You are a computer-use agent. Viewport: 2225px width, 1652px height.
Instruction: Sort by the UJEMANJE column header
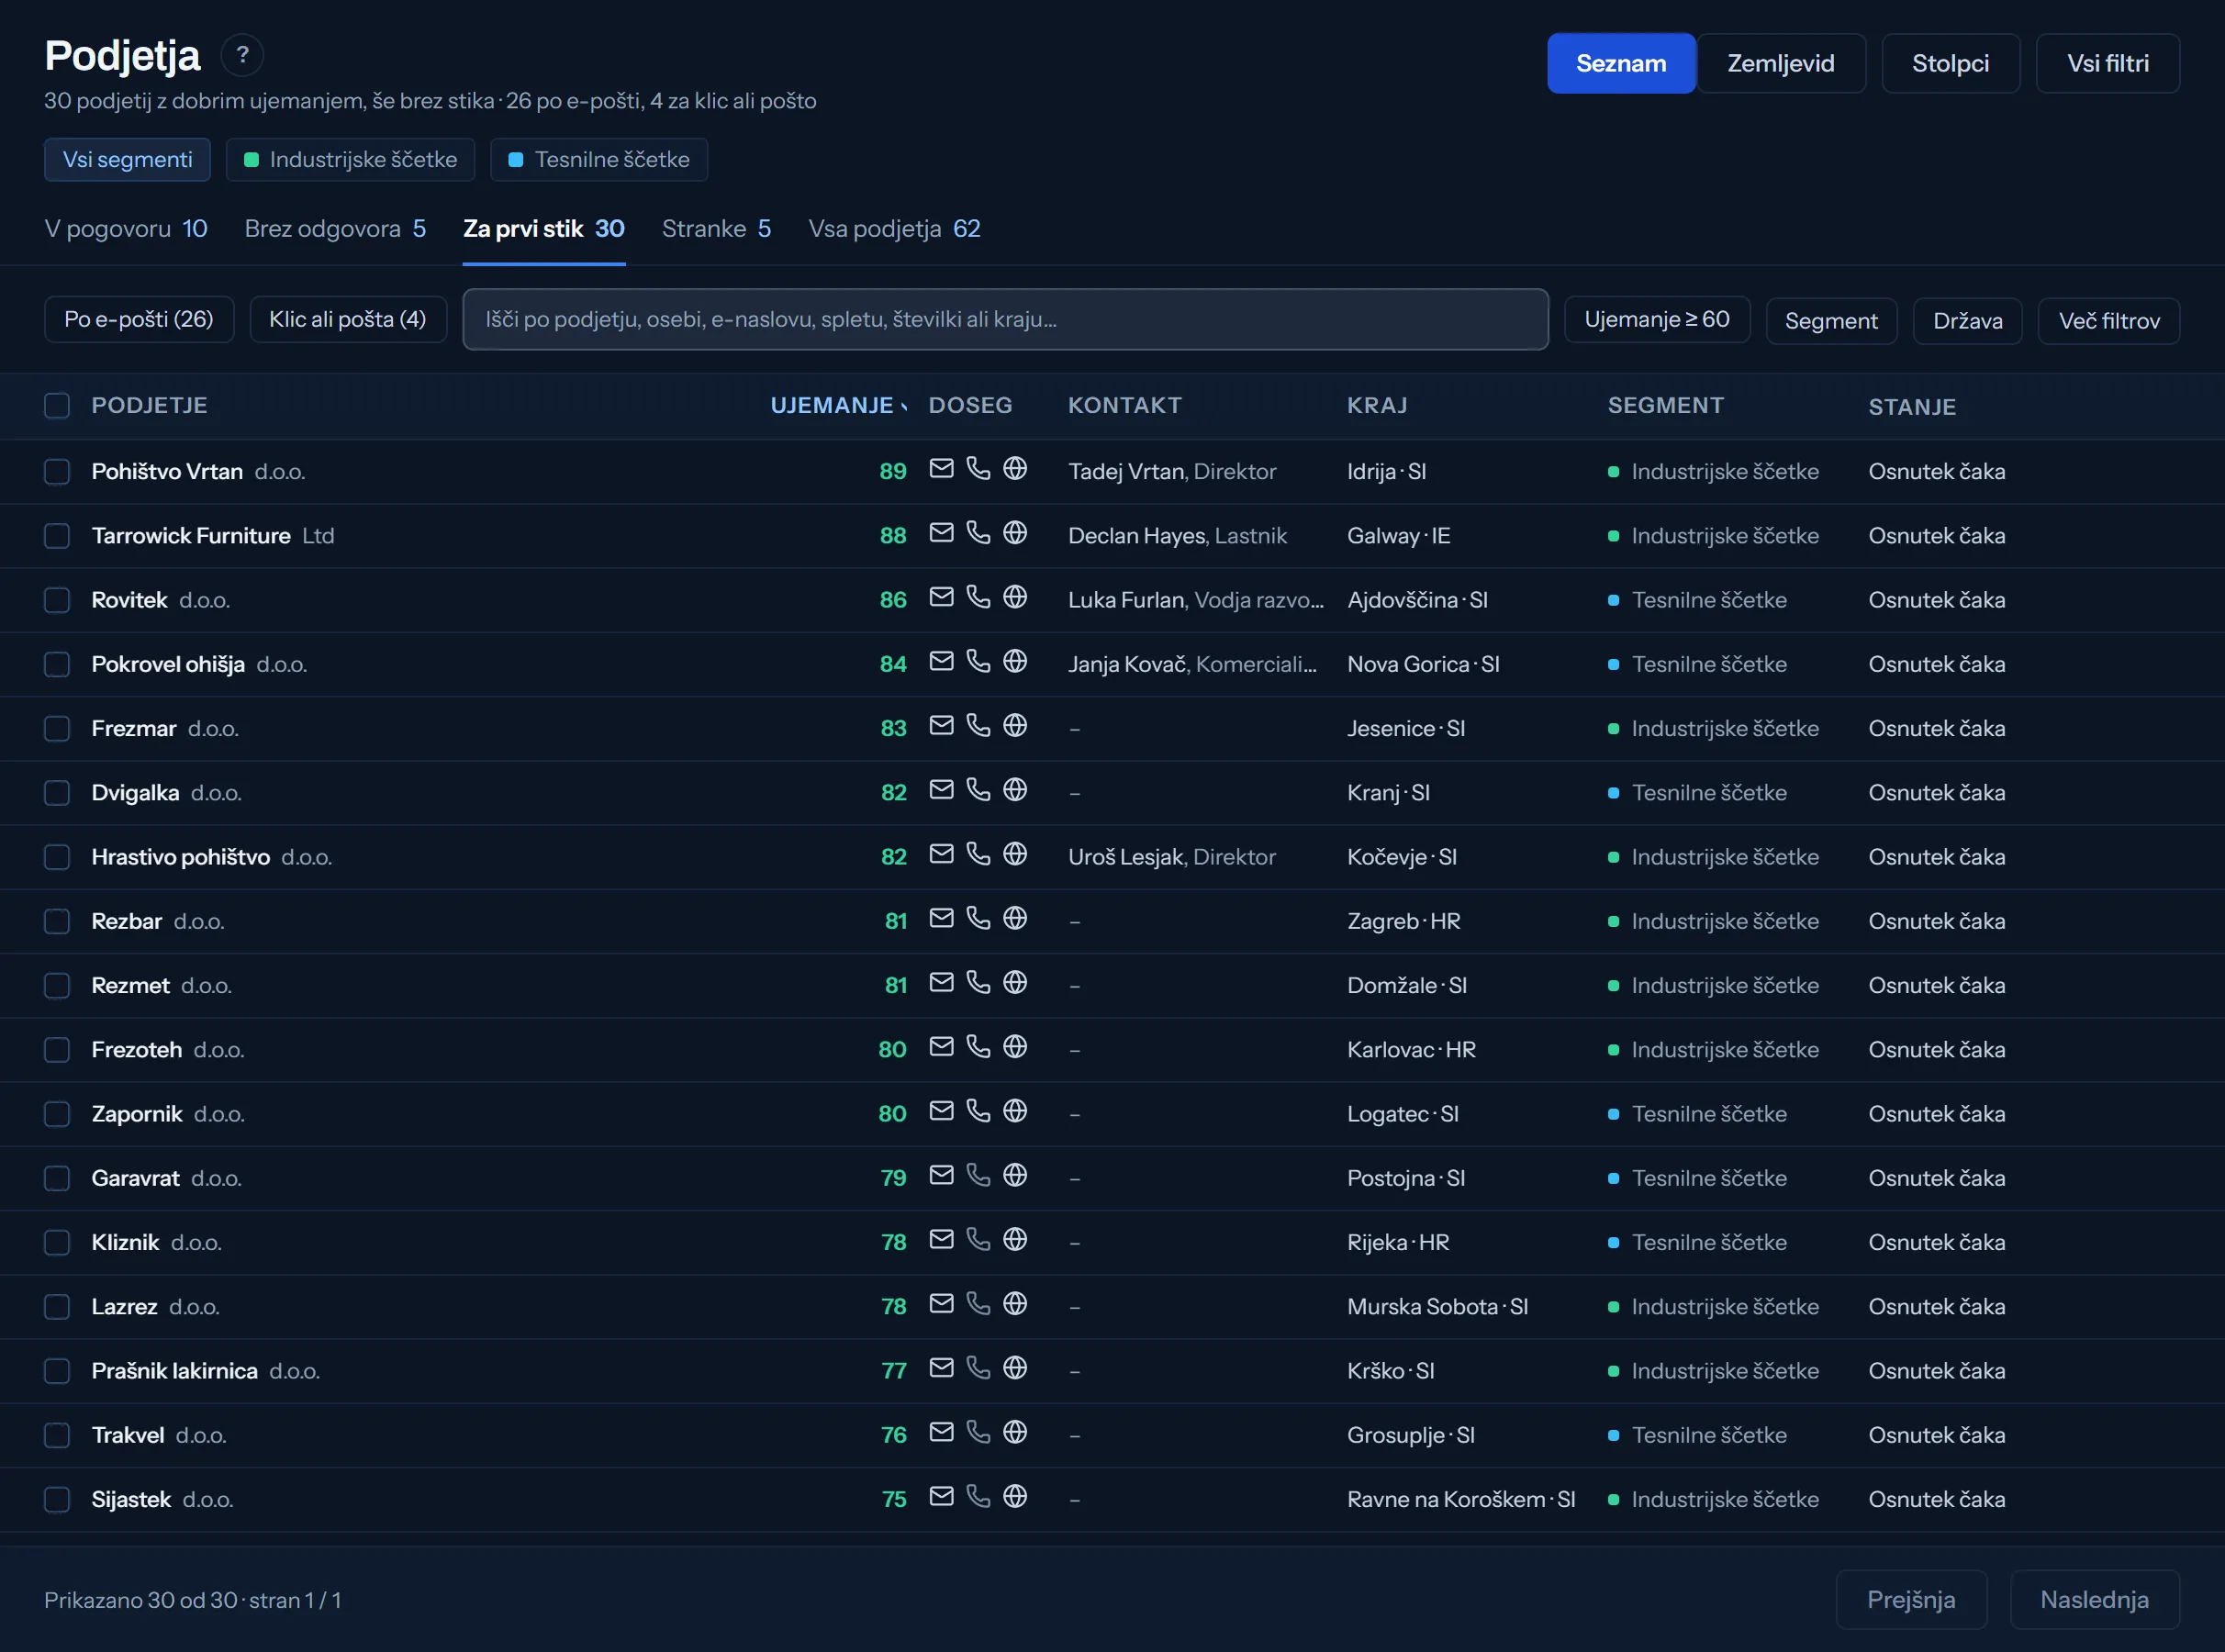(x=838, y=406)
